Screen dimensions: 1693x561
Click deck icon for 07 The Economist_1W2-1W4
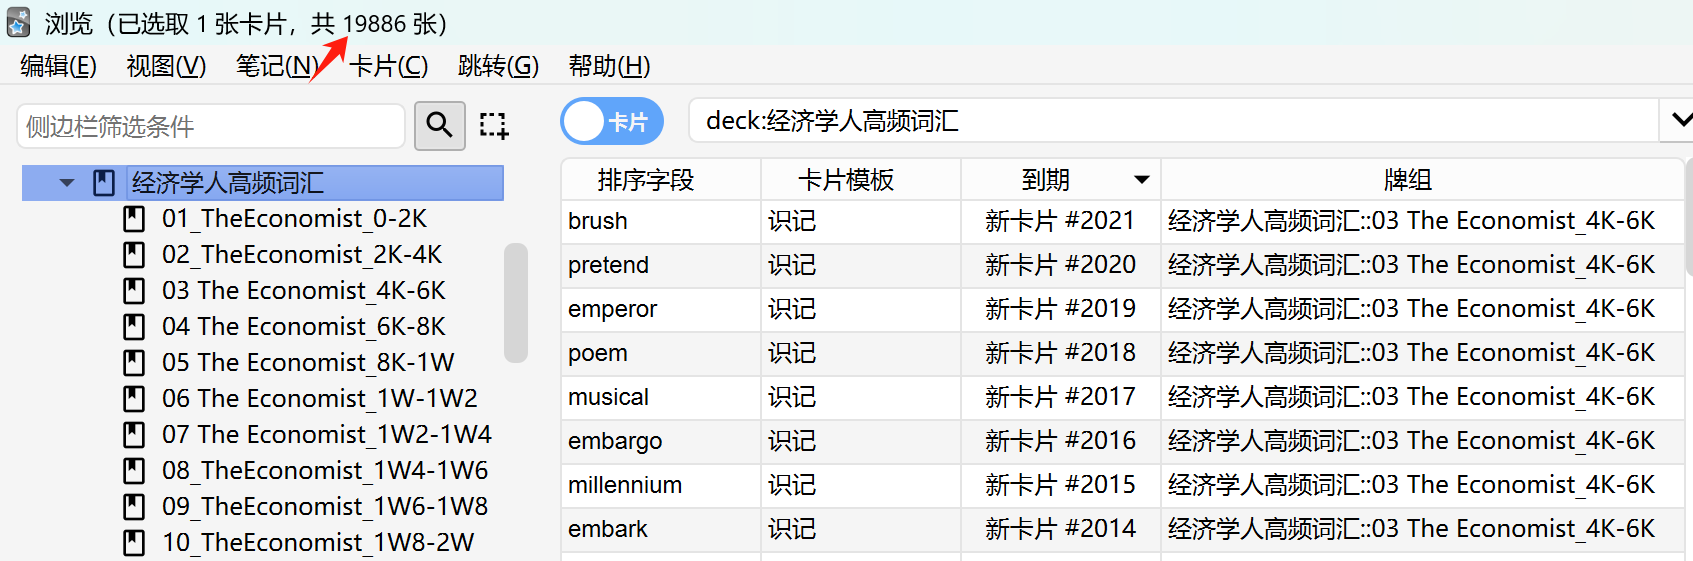click(x=134, y=435)
